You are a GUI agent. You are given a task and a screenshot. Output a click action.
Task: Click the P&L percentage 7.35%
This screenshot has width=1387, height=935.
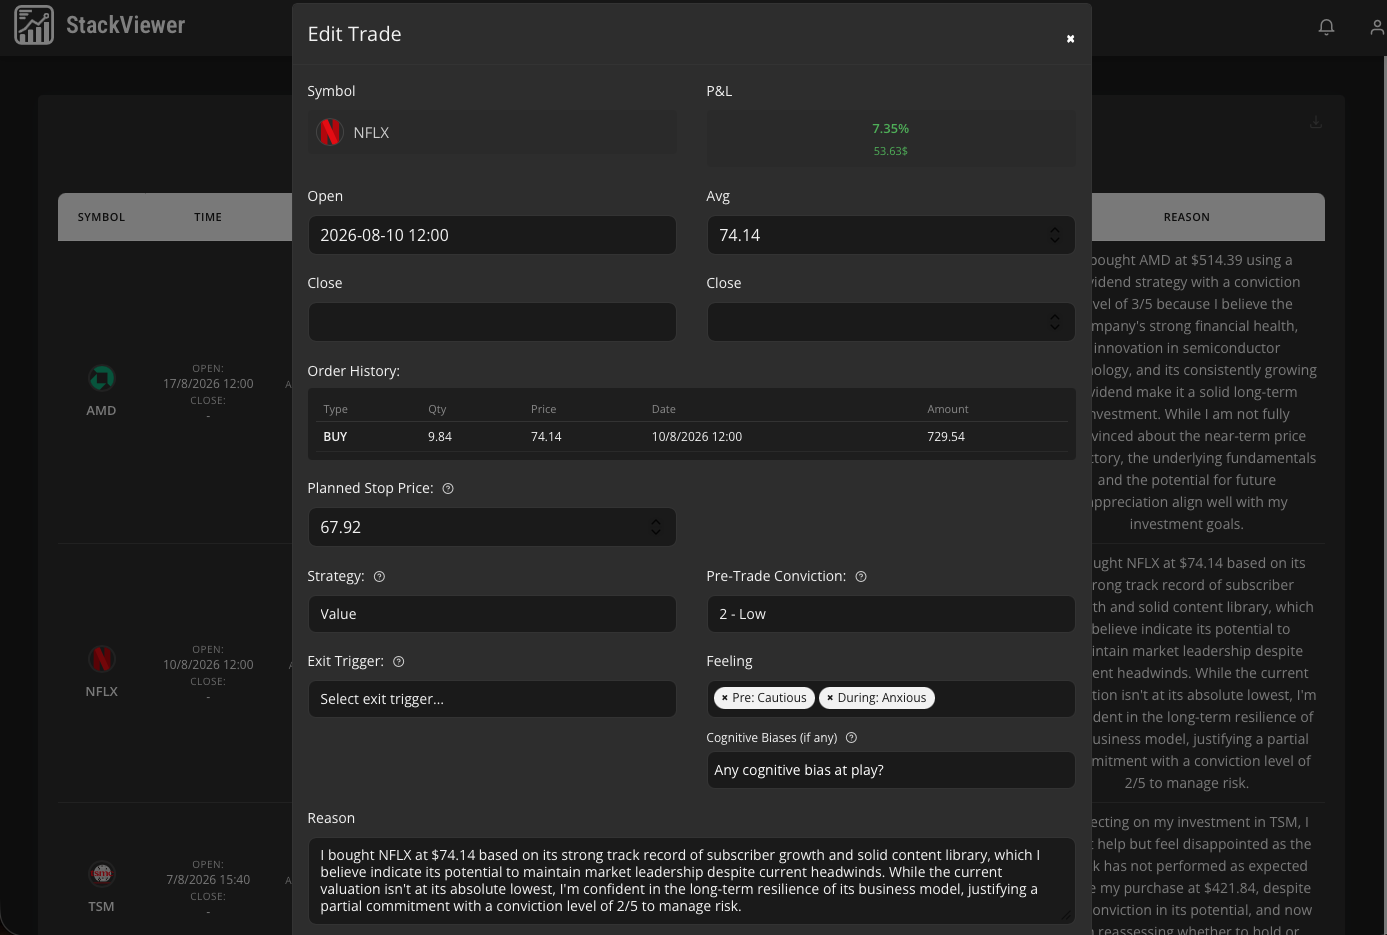(x=890, y=129)
